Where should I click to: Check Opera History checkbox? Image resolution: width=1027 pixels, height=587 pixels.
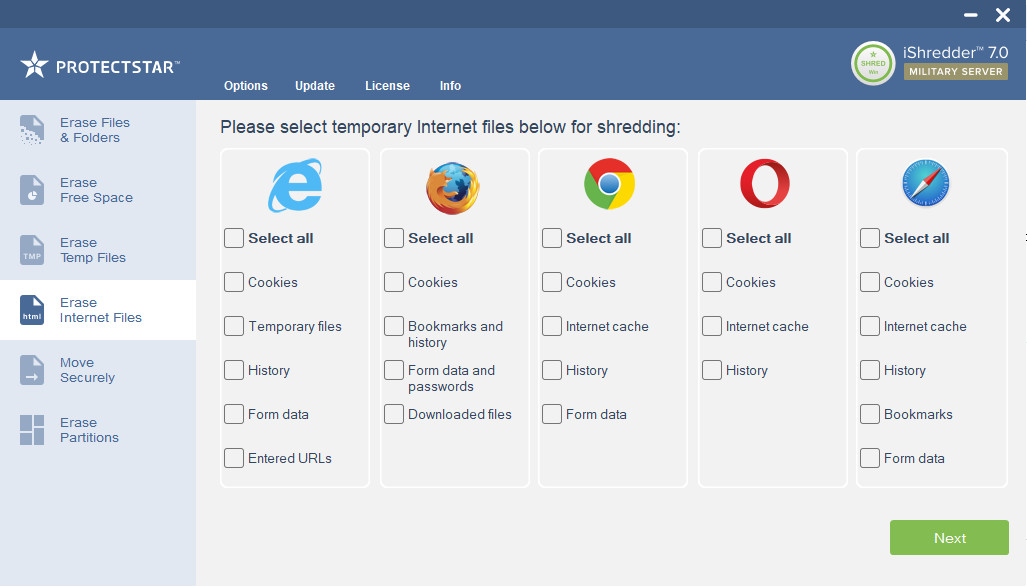[711, 370]
